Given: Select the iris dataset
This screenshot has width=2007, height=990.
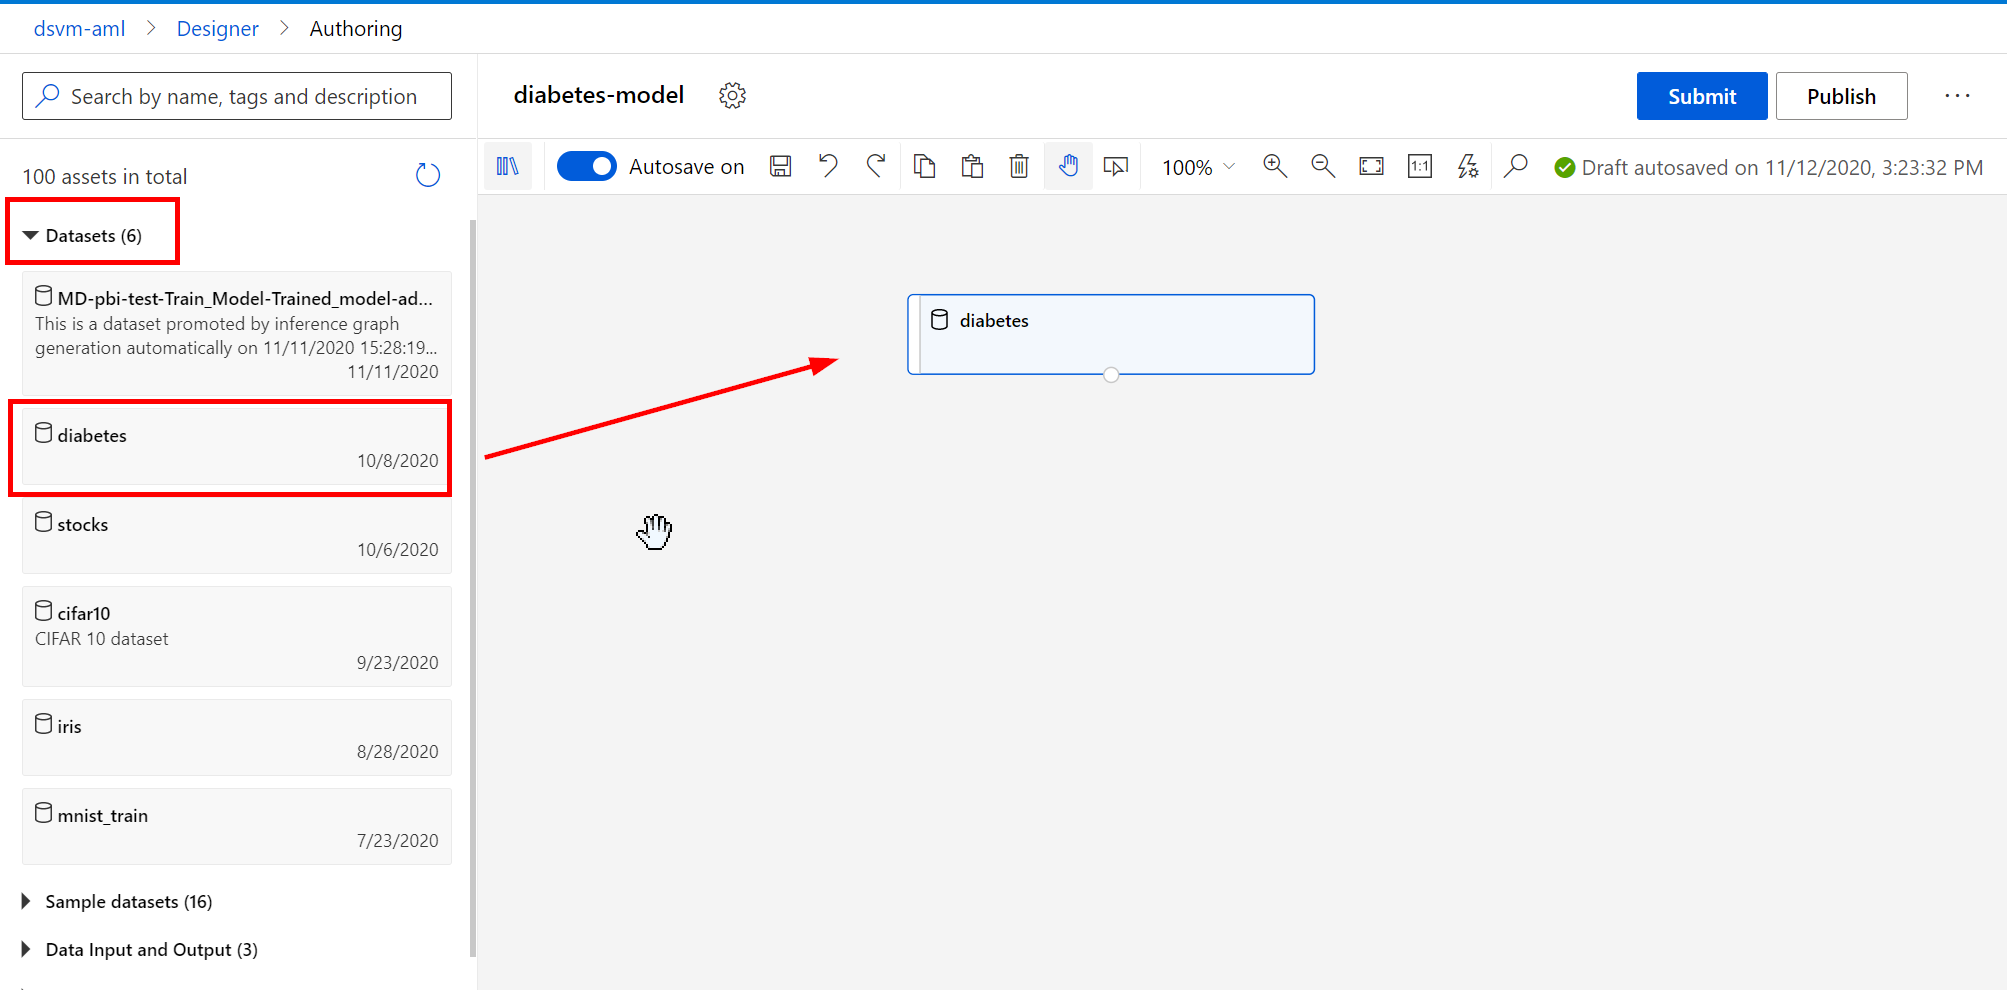Looking at the screenshot, I should point(237,738).
